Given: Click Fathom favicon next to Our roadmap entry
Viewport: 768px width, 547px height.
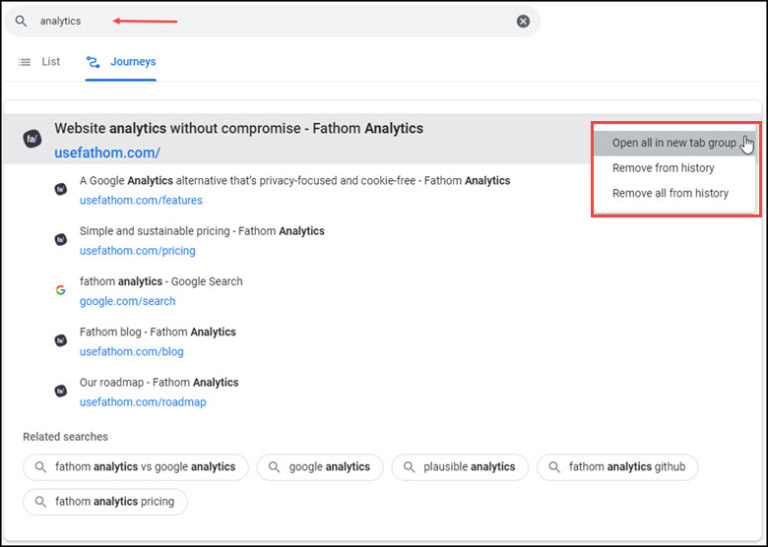Looking at the screenshot, I should click(61, 391).
